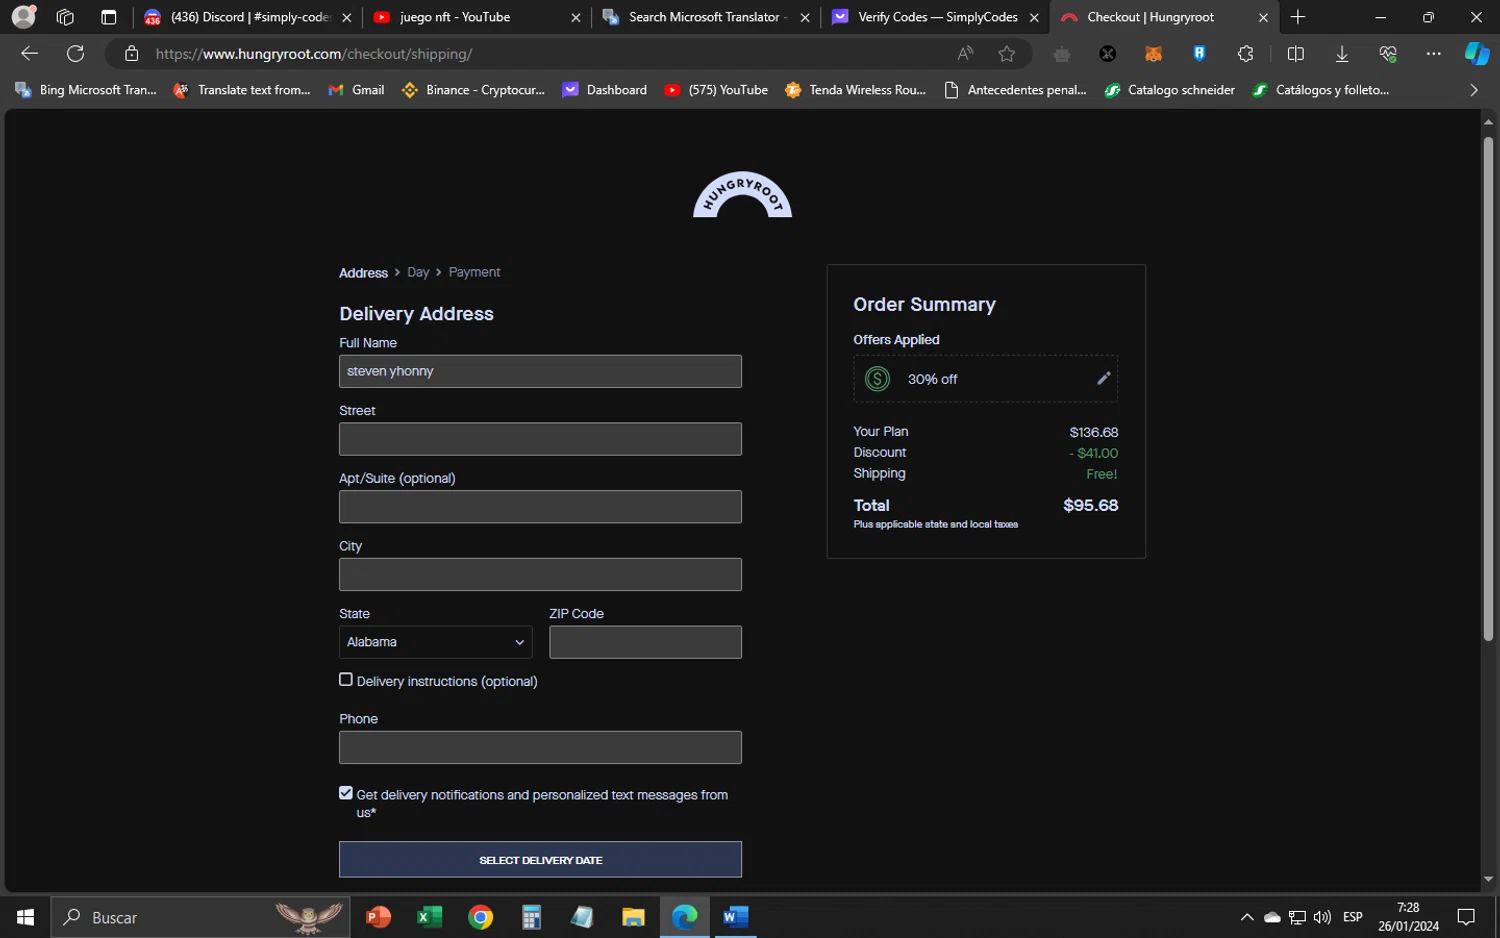Open the Gmail bookmark link
Viewport: 1500px width, 938px height.
[357, 90]
